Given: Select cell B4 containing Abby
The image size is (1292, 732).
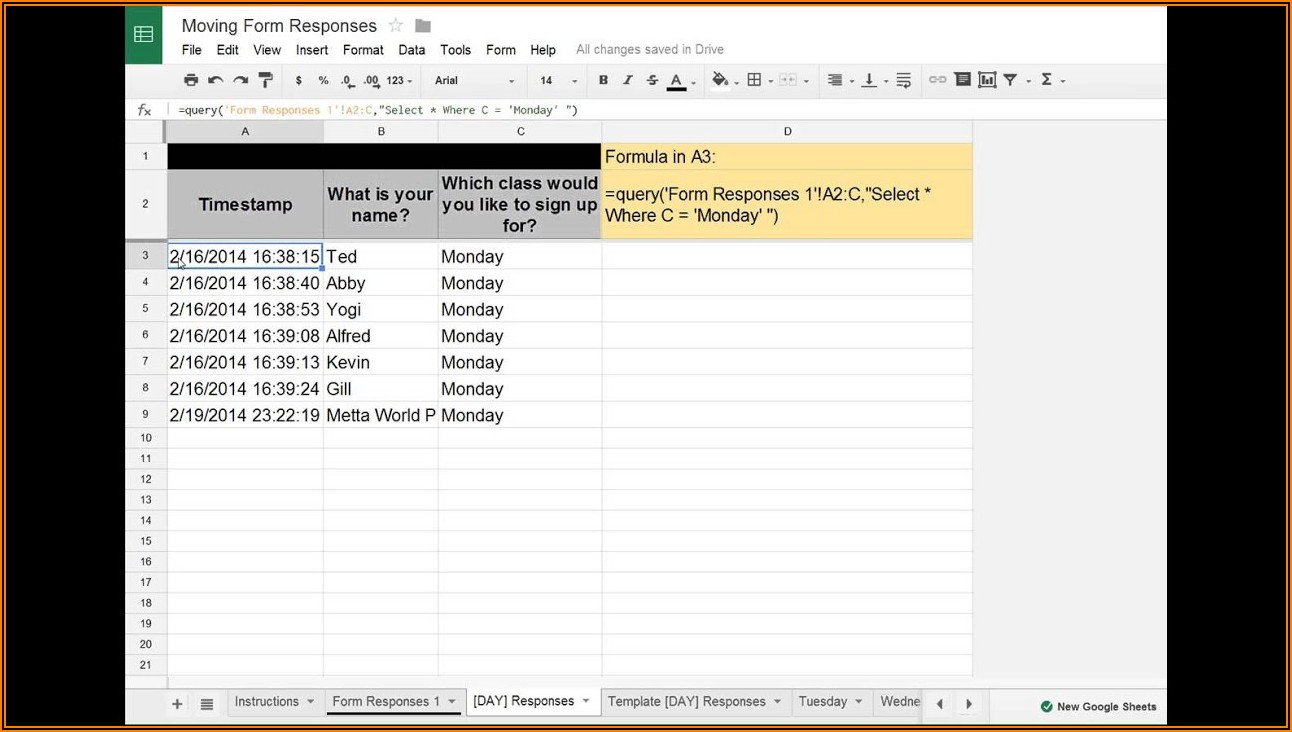Looking at the screenshot, I should tap(380, 283).
